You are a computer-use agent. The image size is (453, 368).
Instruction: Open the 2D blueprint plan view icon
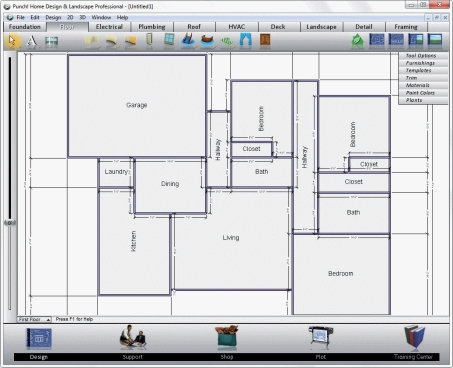pyautogui.click(x=377, y=40)
